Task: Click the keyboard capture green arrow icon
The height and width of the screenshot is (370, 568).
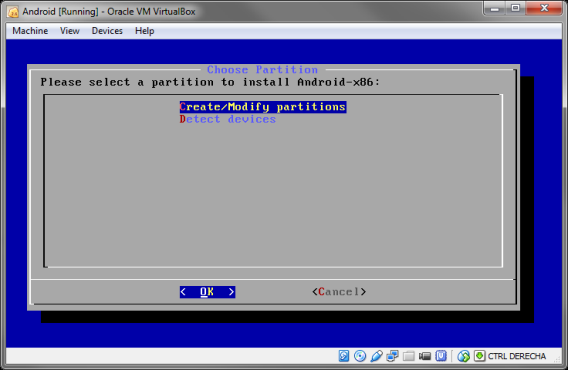Action: point(479,356)
